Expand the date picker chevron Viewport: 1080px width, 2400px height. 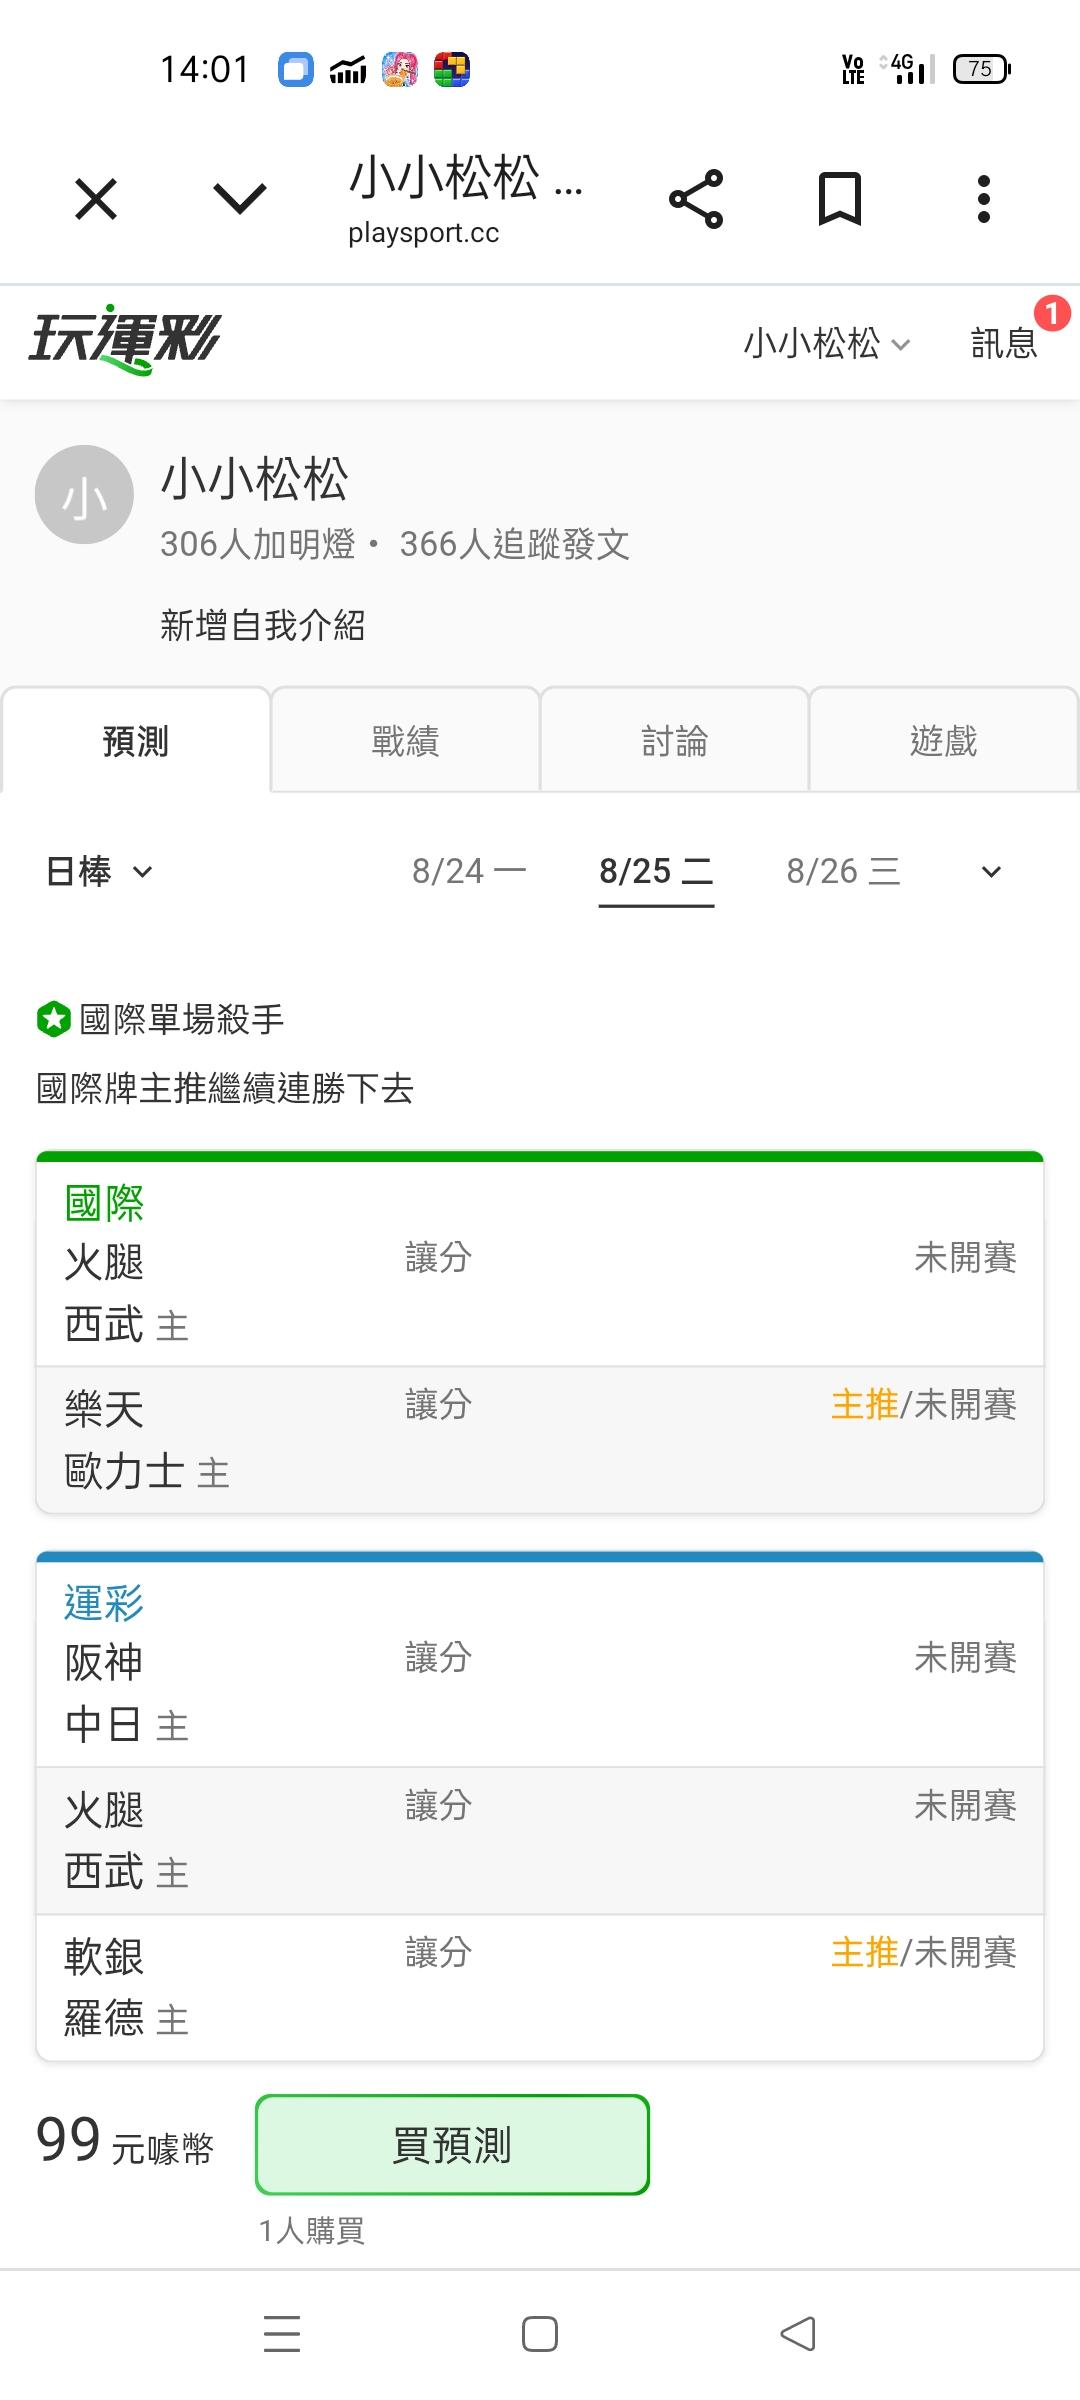991,872
